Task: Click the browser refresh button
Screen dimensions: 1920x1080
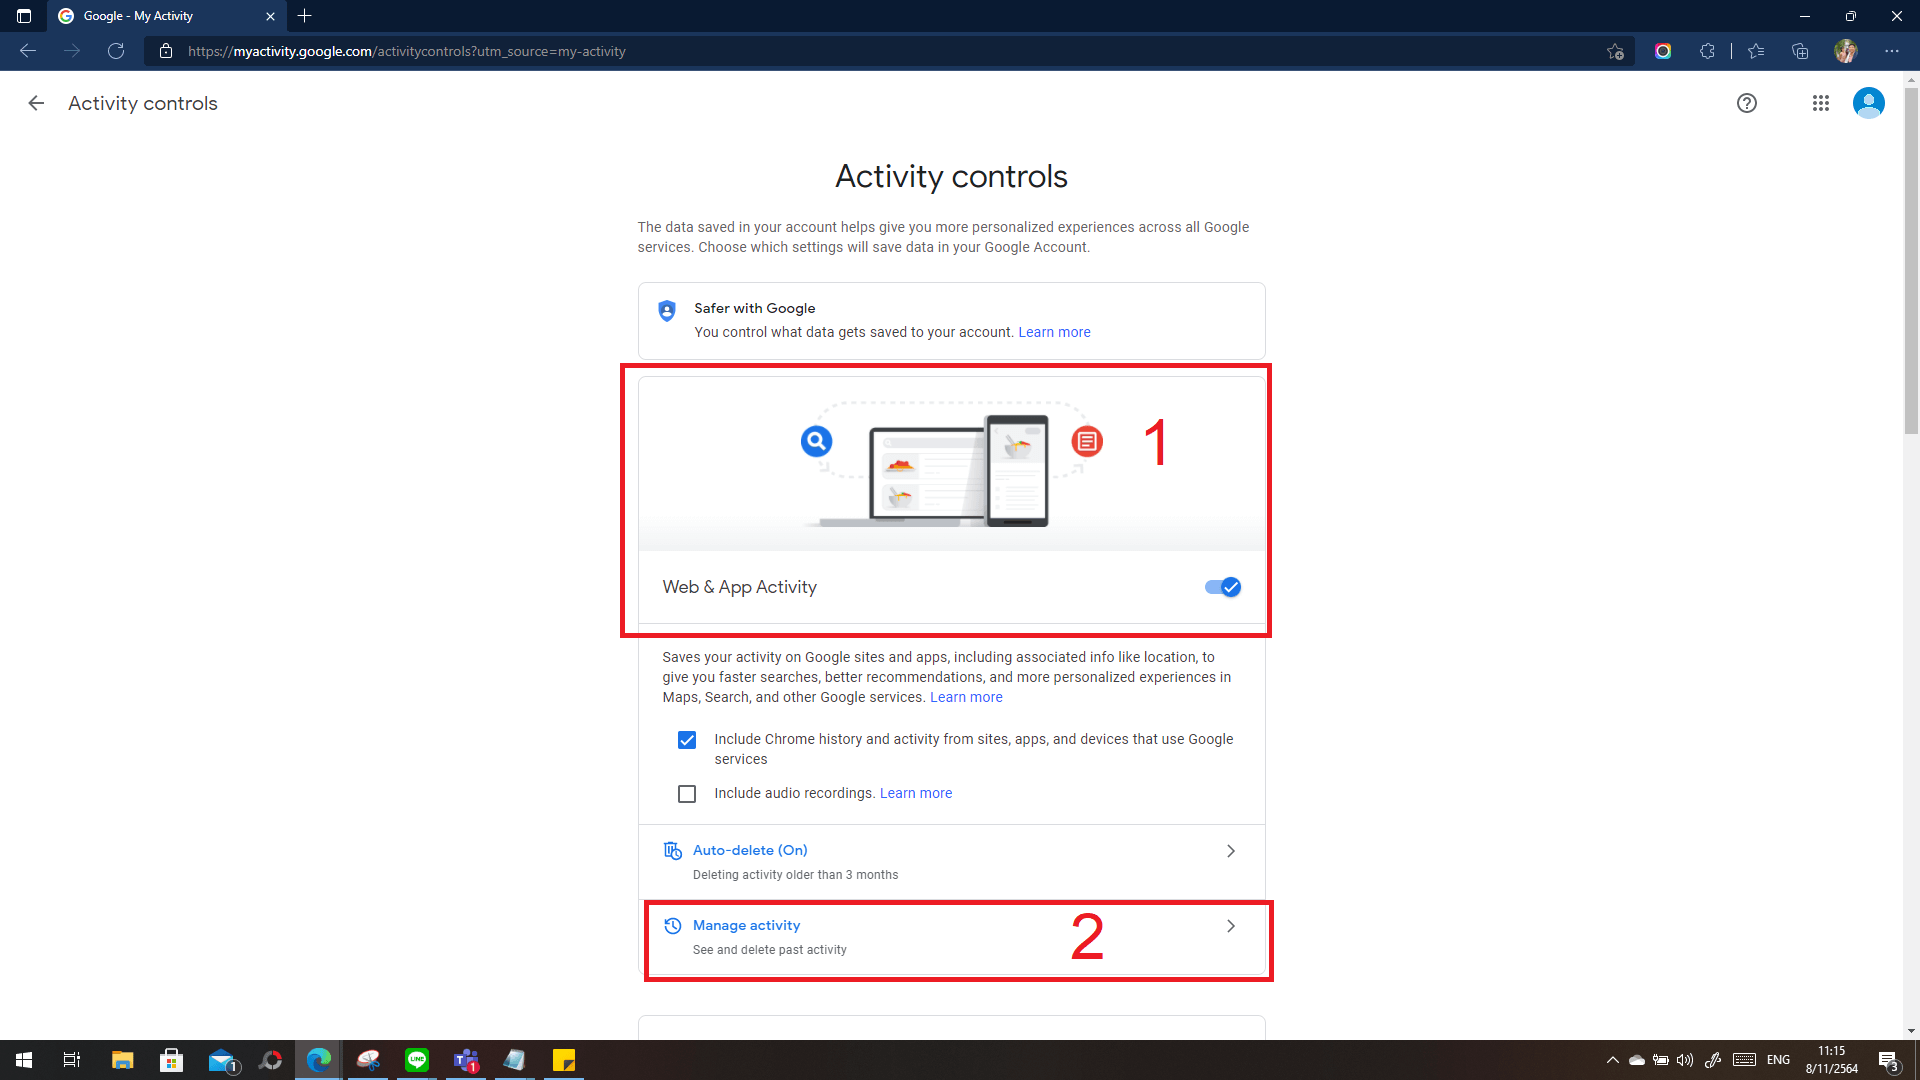Action: coord(116,51)
